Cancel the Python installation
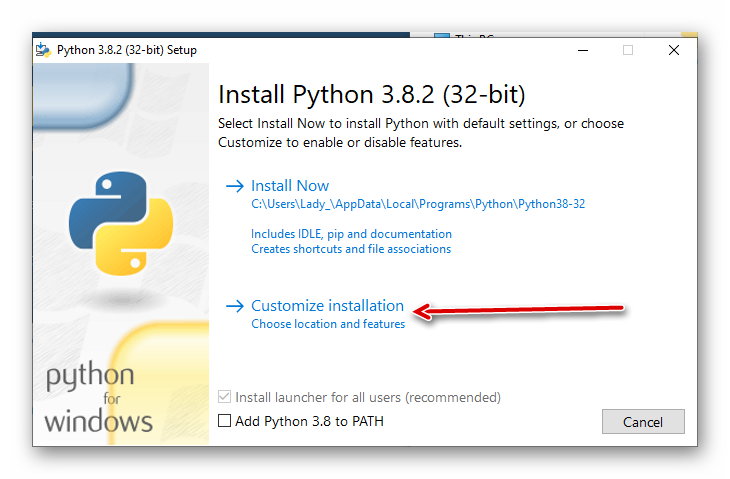Screen dimensions: 730x479 643,422
